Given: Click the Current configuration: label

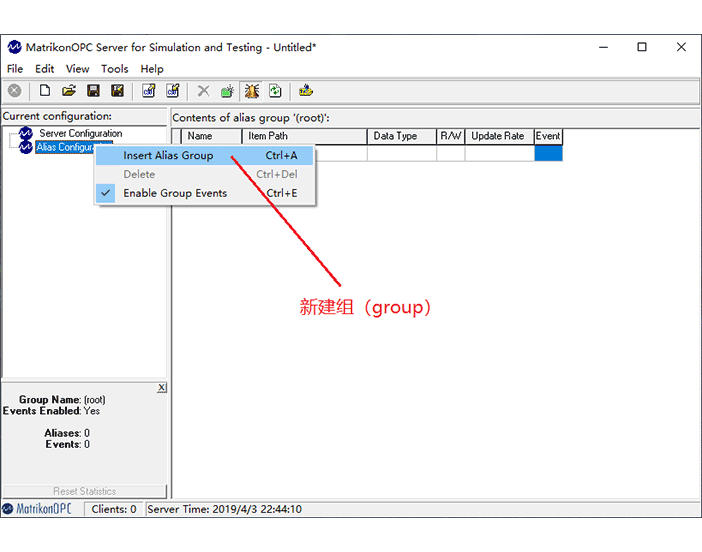Looking at the screenshot, I should (57, 116).
